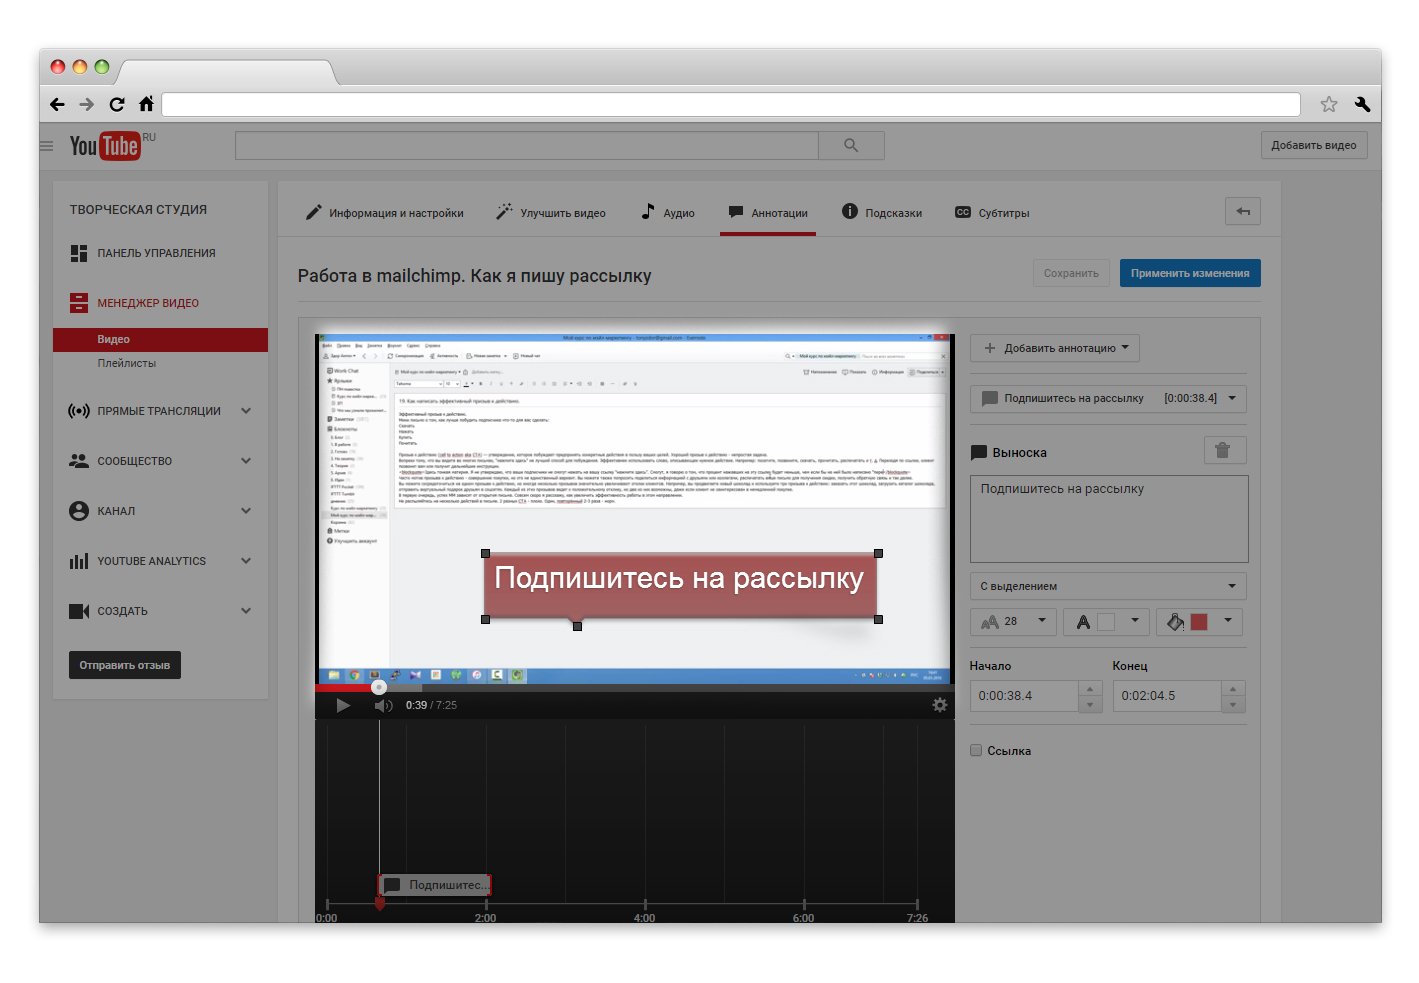Click the Применить изменения button
Viewport: 1419px width, 983px height.
(x=1189, y=273)
